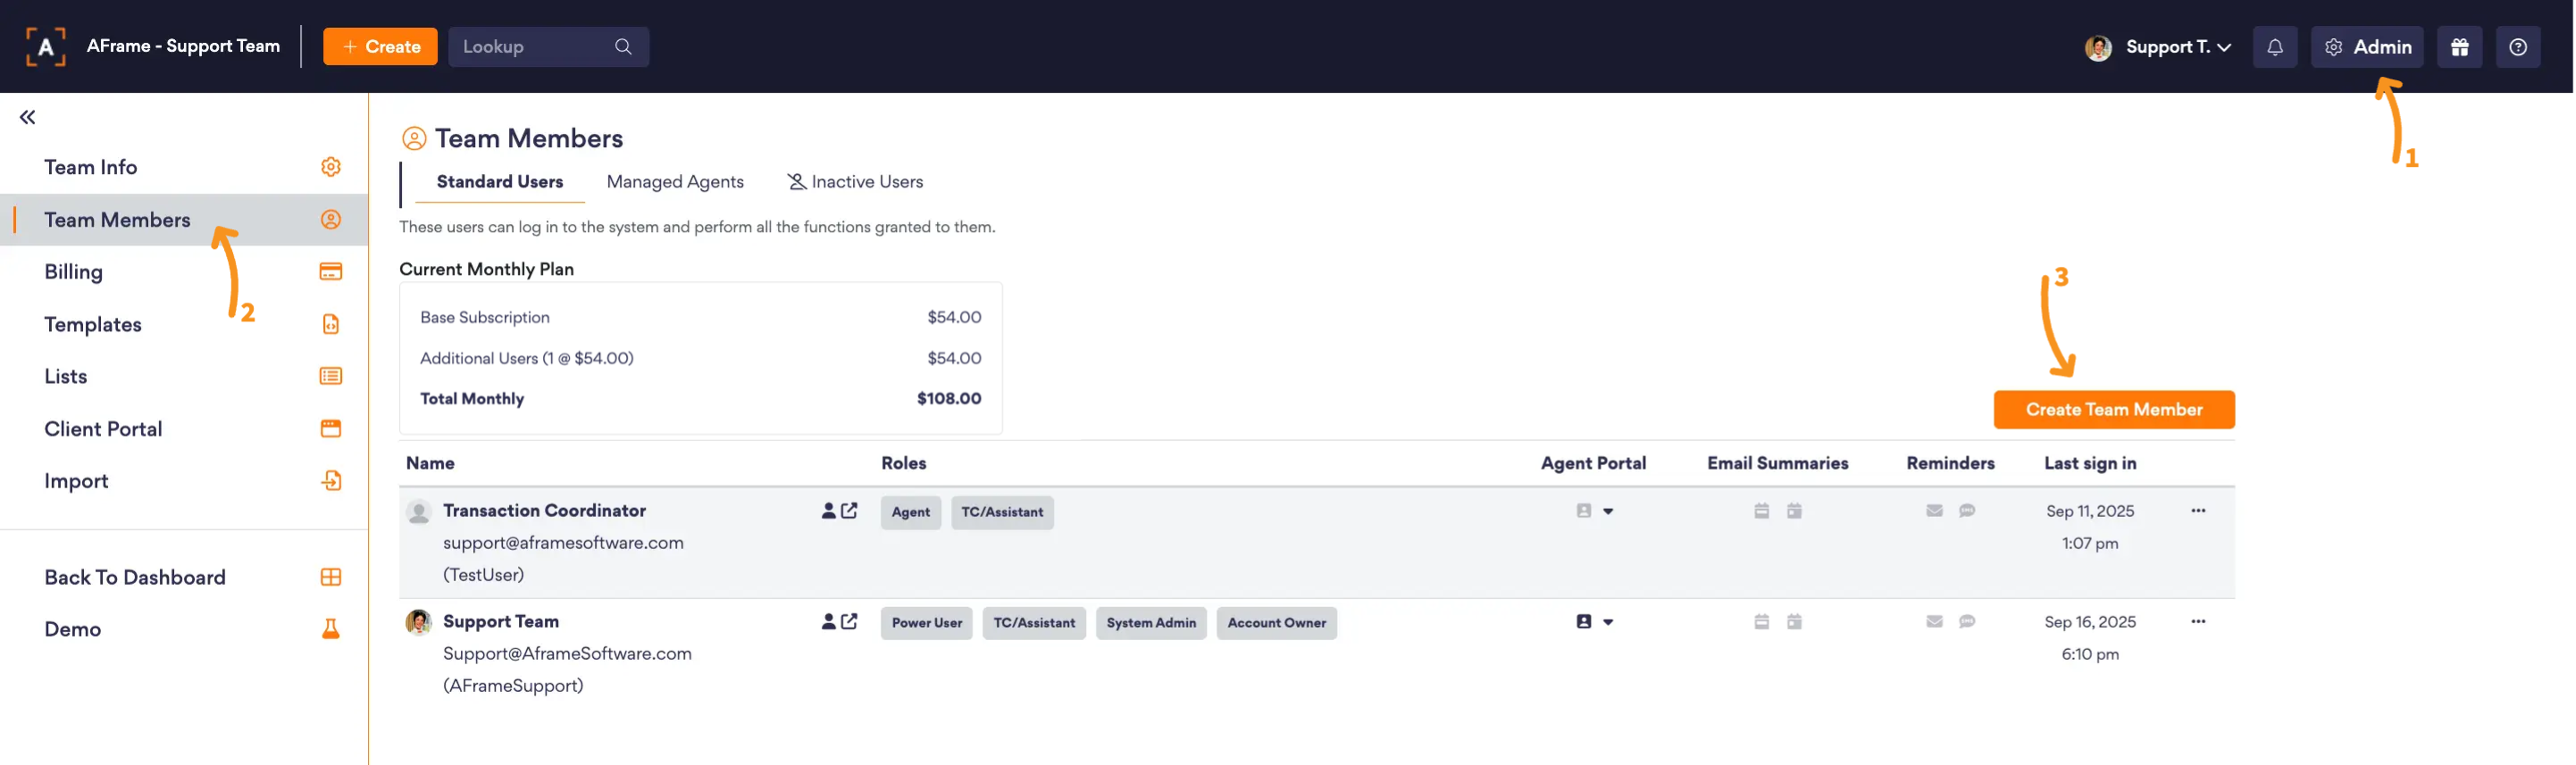Impersonate Transaction Coordinator user icon
The width and height of the screenshot is (2576, 765).
(828, 511)
